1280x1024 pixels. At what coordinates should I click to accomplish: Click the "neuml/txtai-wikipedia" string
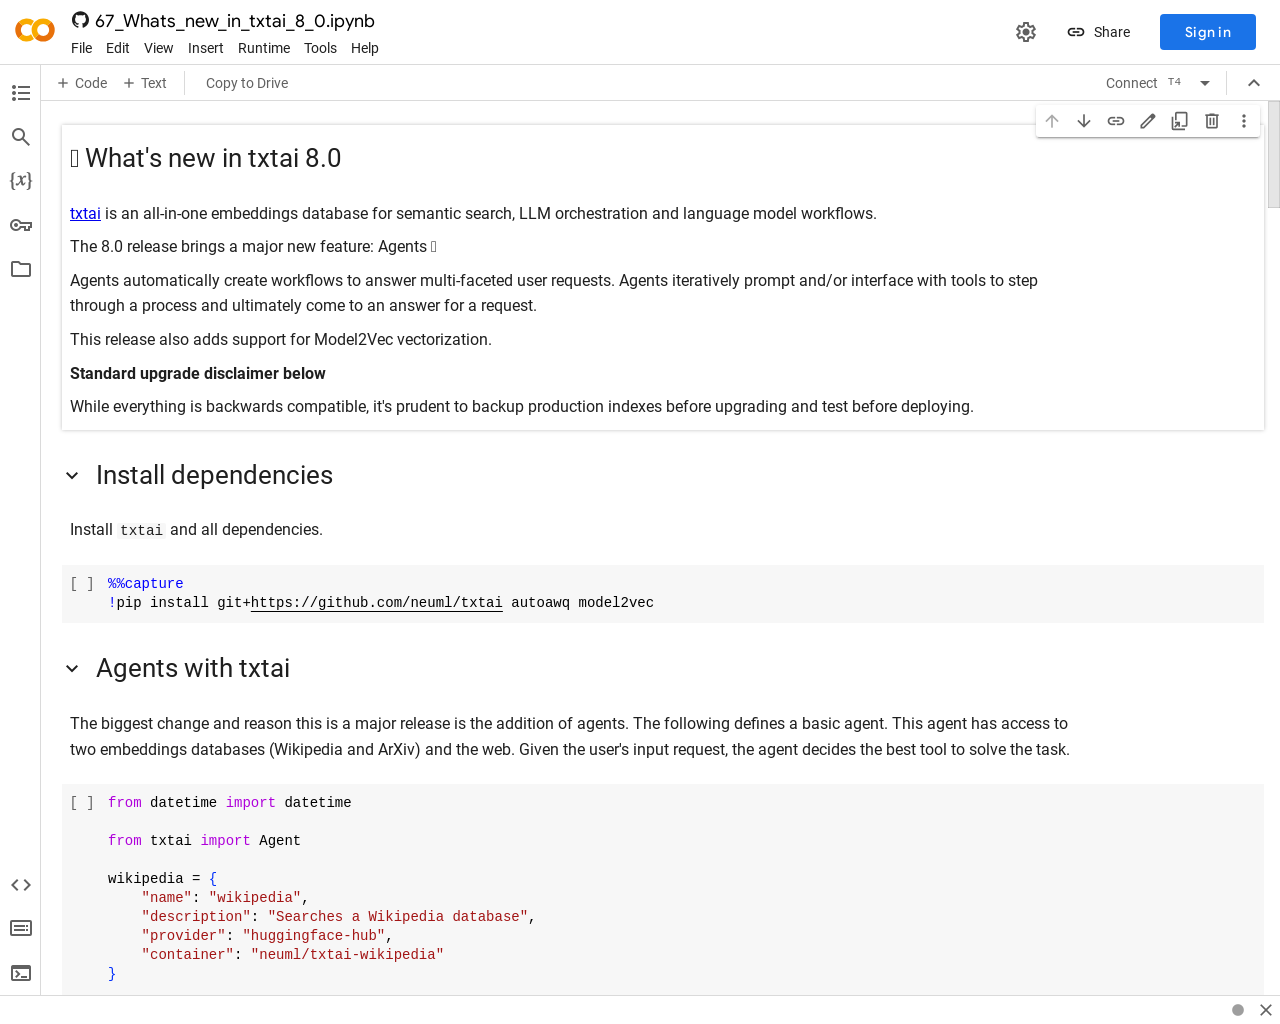pos(347,955)
